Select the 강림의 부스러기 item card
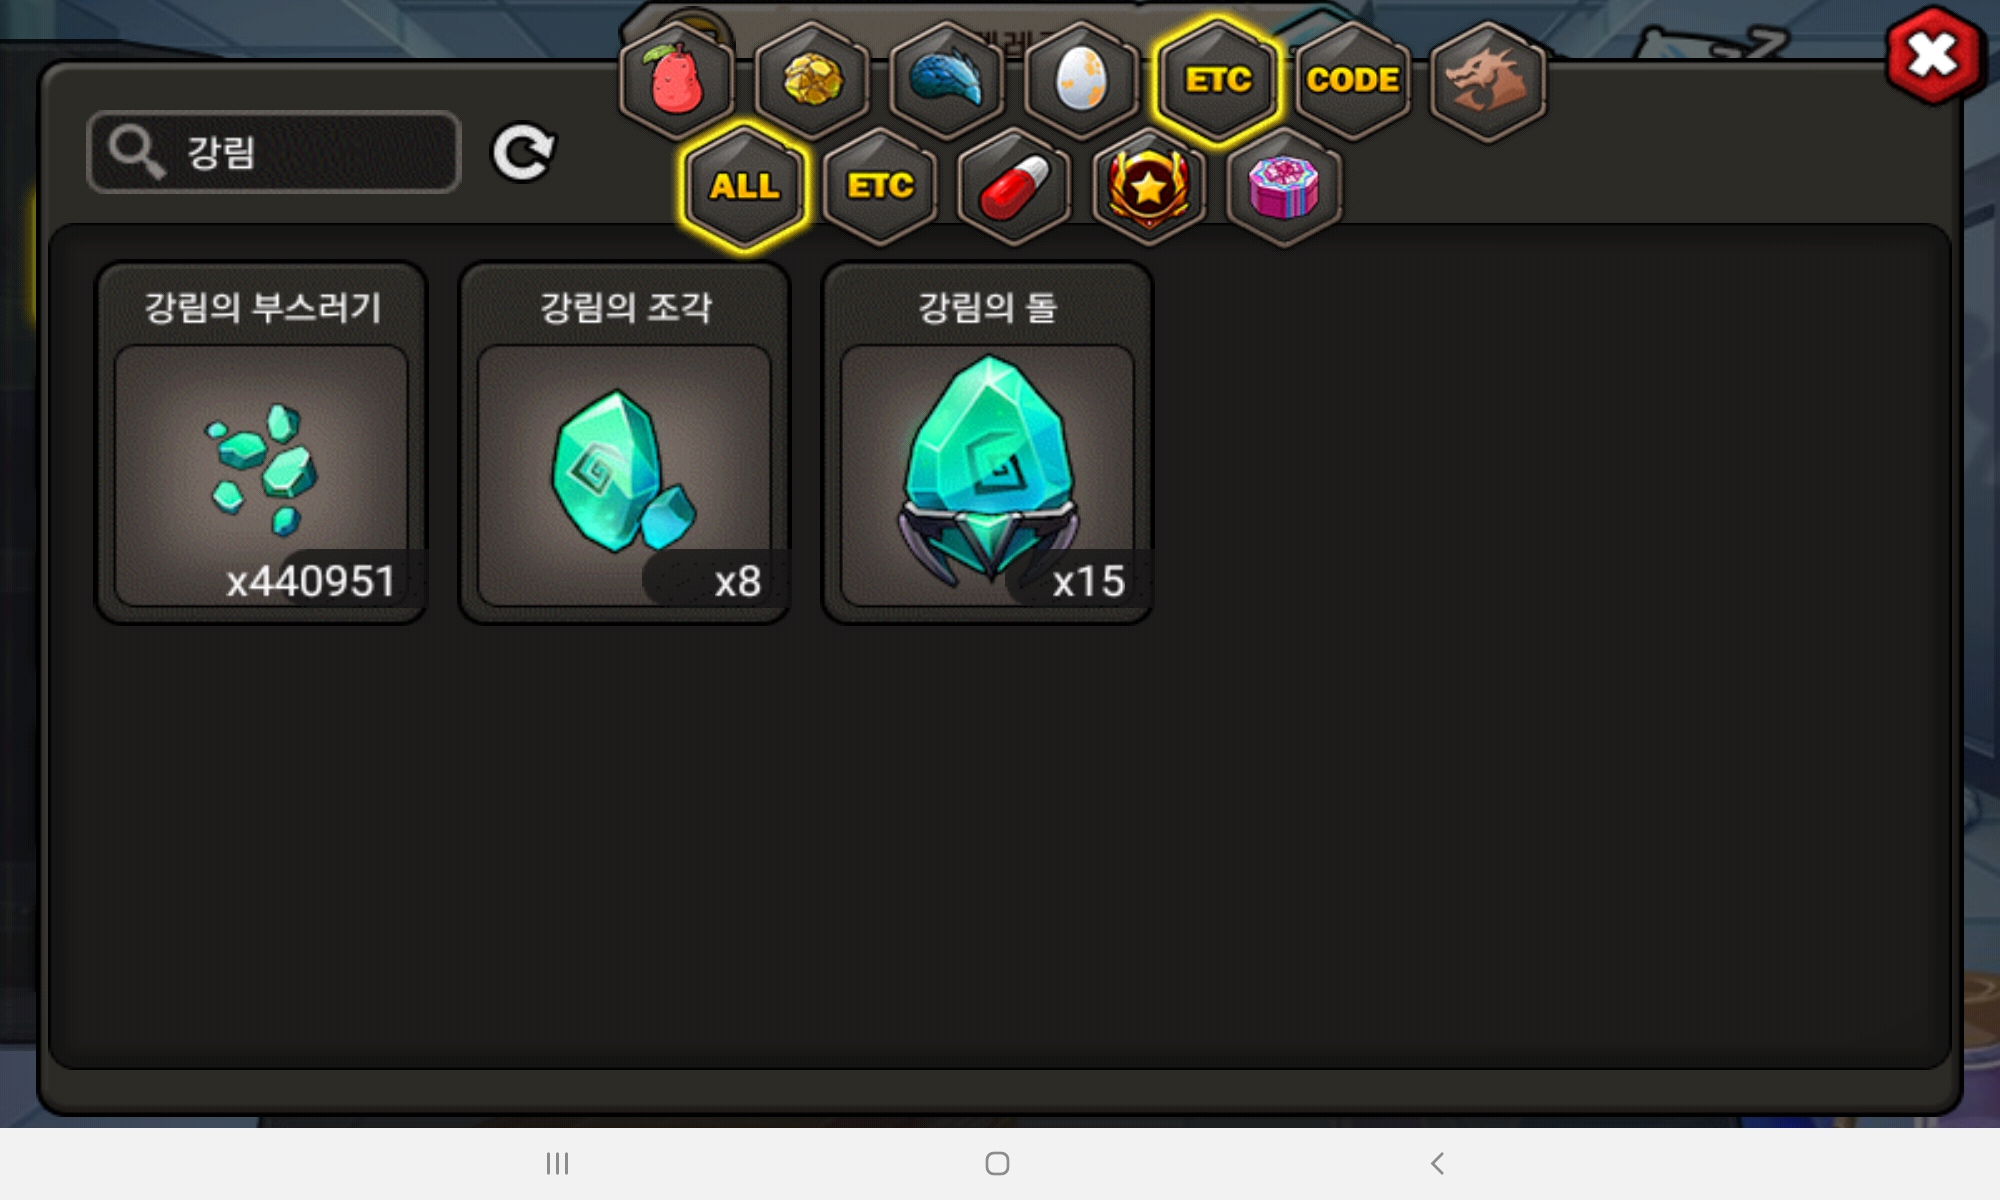2000x1200 pixels. click(x=262, y=443)
